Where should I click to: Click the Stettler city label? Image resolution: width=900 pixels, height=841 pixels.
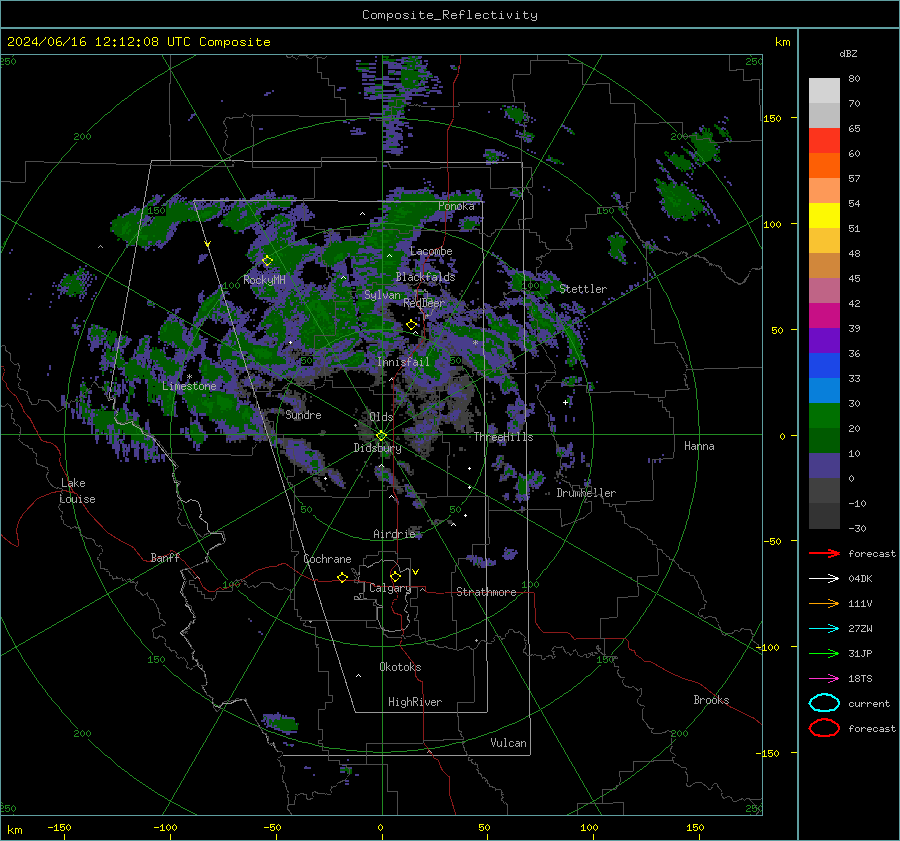[x=583, y=289]
